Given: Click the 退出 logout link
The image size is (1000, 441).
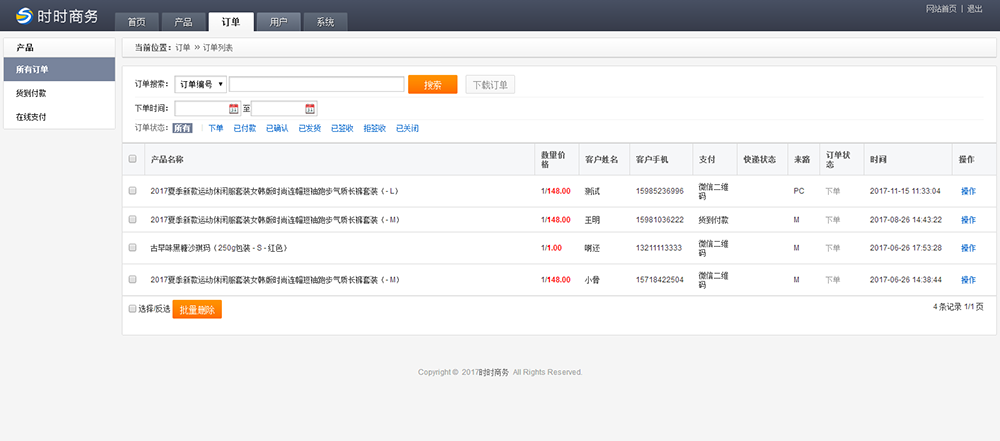Looking at the screenshot, I should 975,8.
